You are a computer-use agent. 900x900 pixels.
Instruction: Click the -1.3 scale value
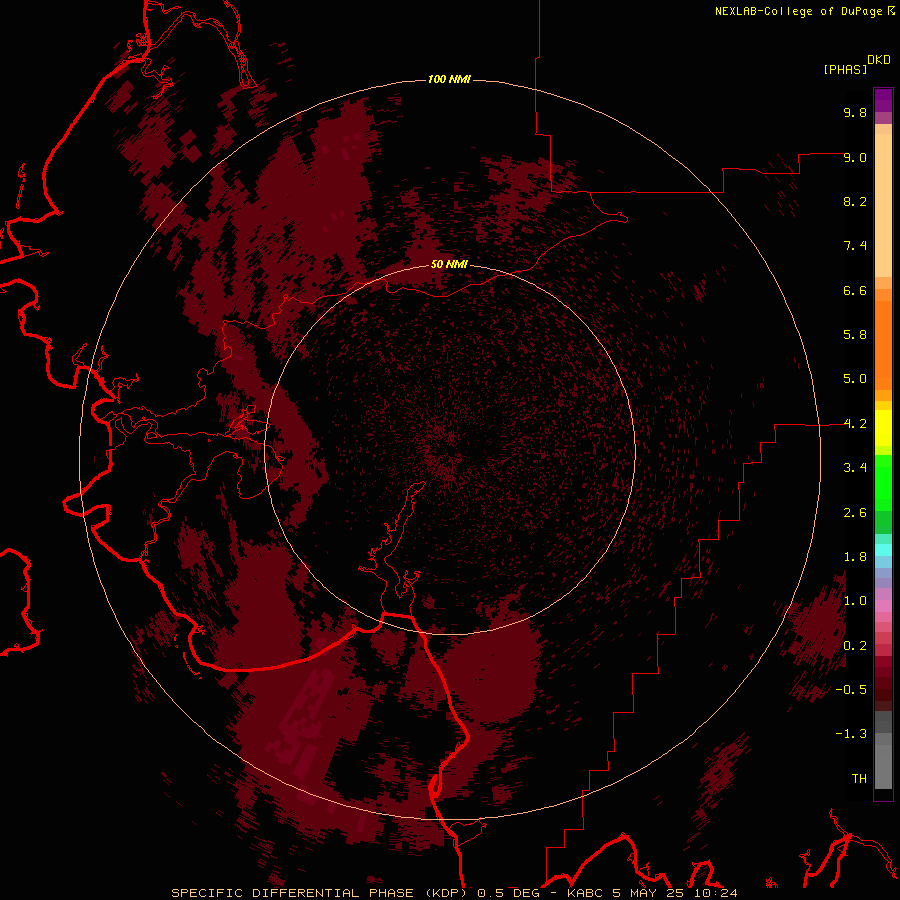[851, 734]
